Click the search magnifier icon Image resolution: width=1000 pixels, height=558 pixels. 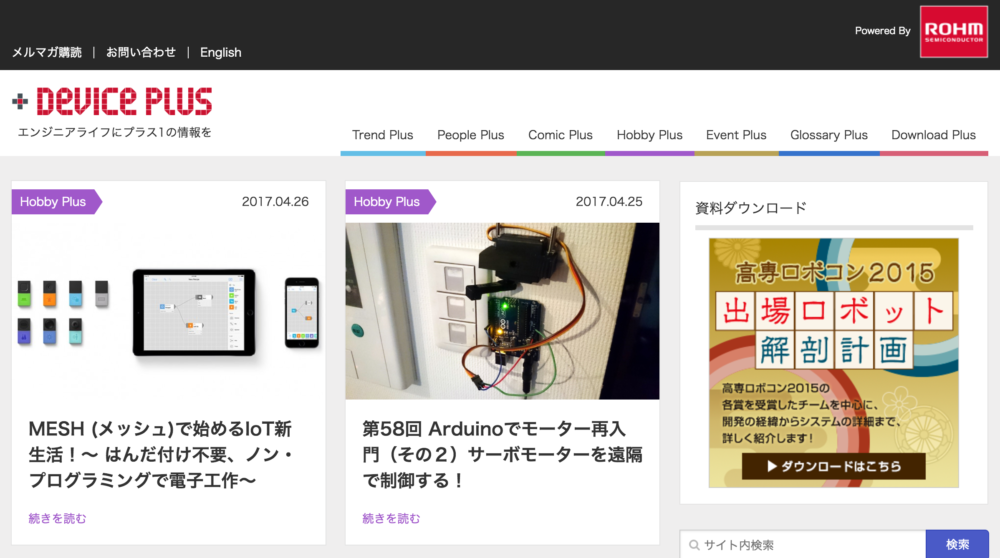tap(694, 545)
